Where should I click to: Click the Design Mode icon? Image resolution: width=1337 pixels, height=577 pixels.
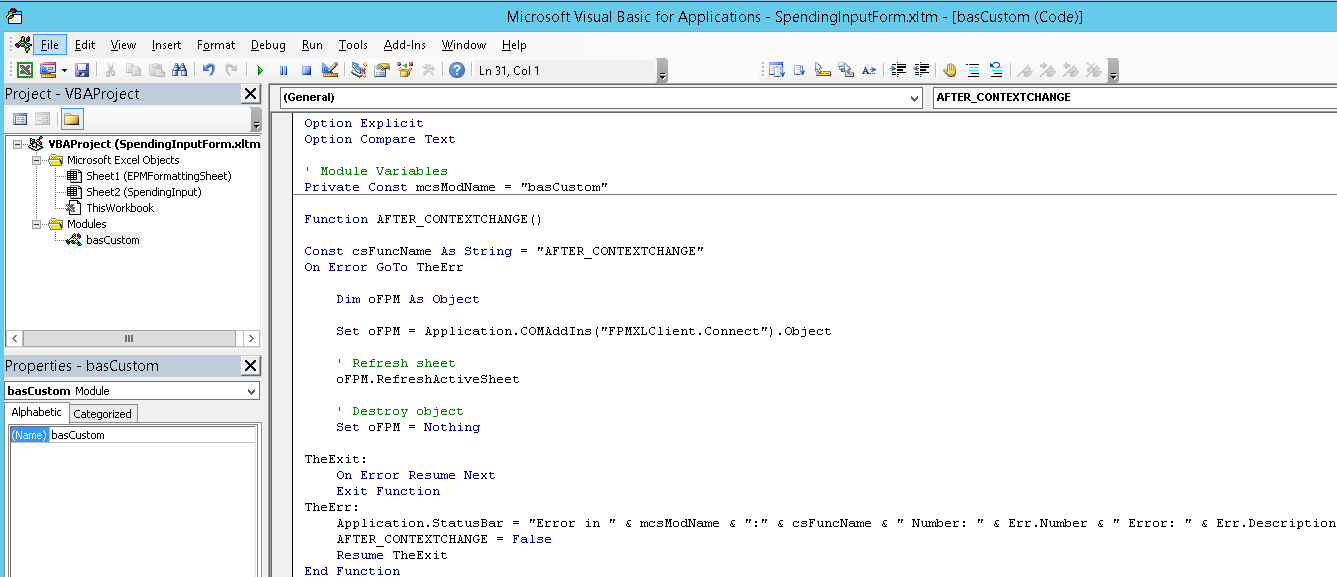[x=330, y=70]
